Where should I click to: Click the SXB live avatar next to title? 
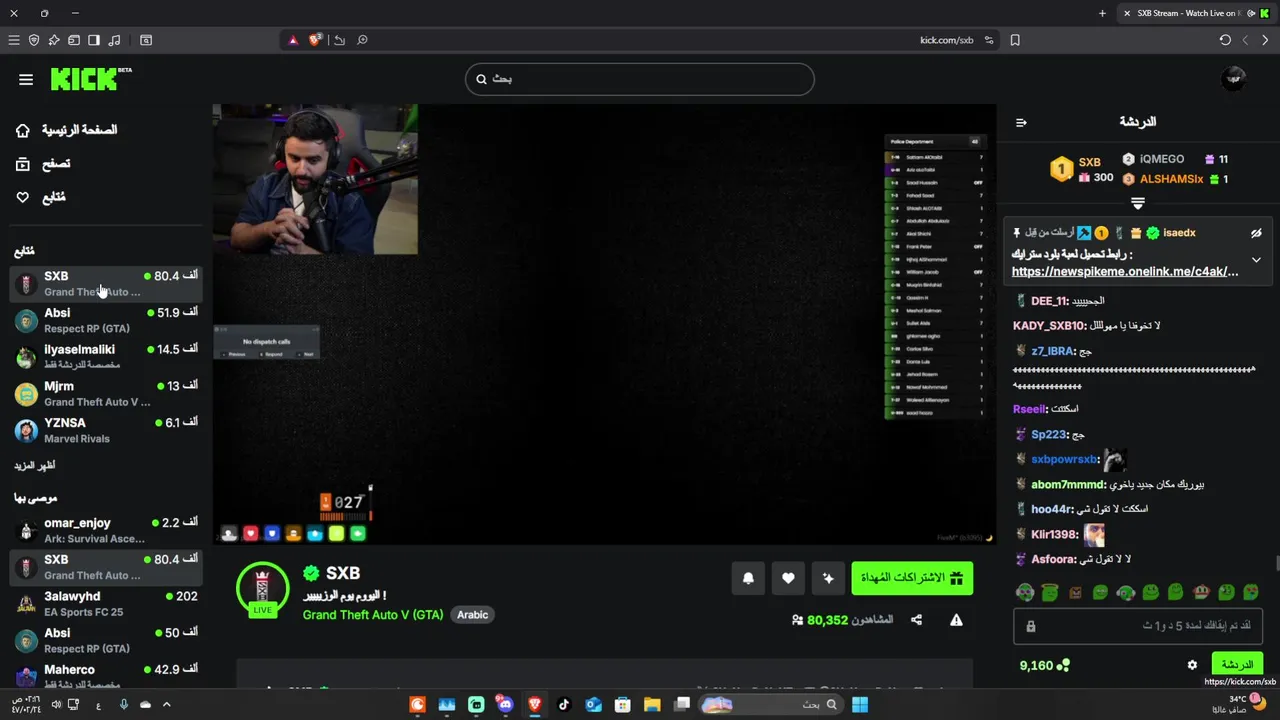pyautogui.click(x=262, y=590)
